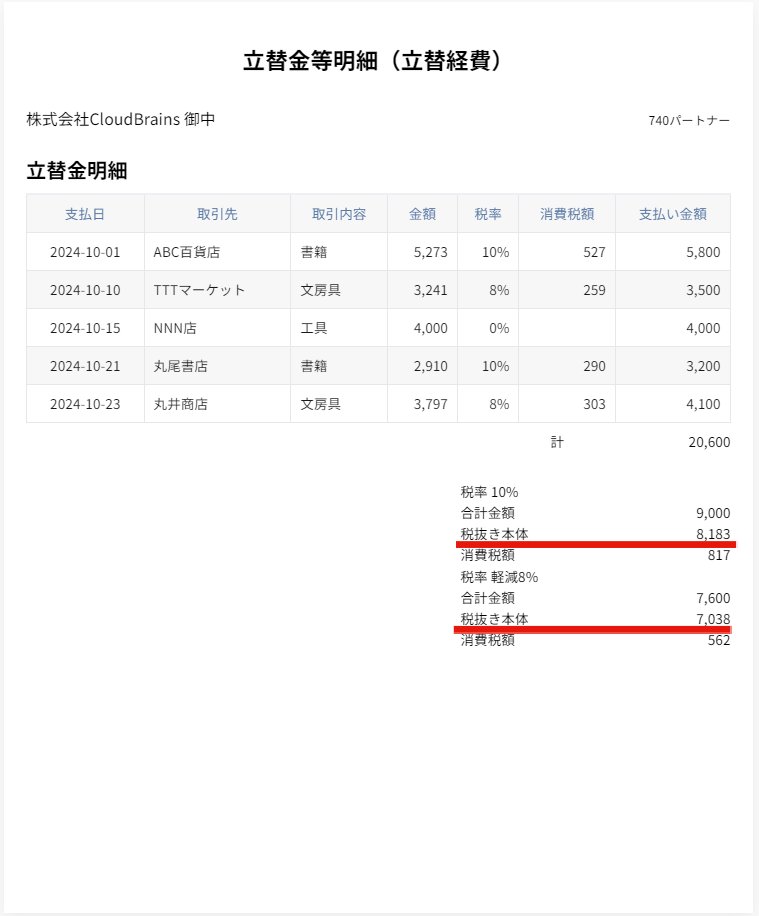Select the date 2024-10-15 cell

[85, 328]
